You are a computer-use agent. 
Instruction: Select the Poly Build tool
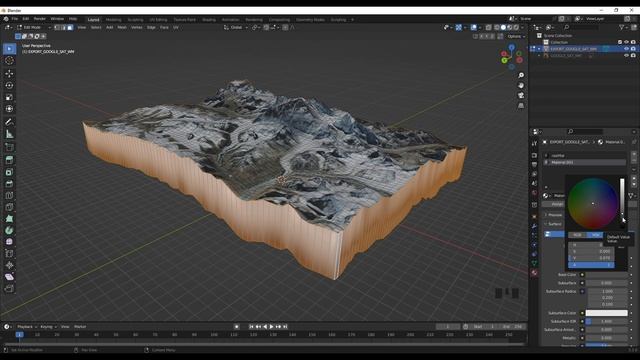pyautogui.click(x=9, y=219)
